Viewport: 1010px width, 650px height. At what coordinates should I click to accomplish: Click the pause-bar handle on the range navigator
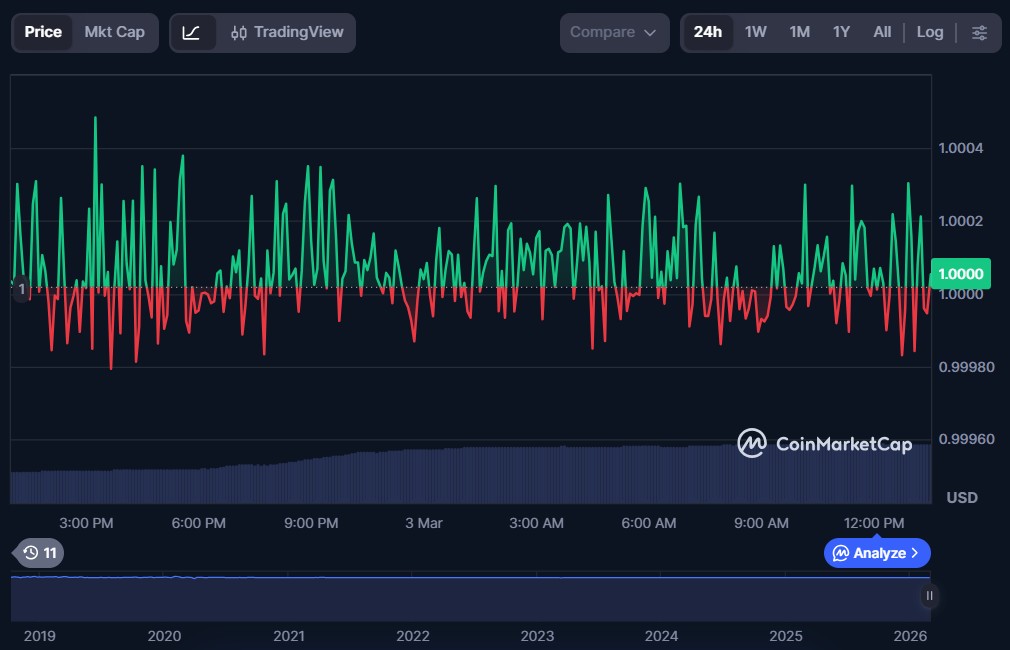click(929, 596)
